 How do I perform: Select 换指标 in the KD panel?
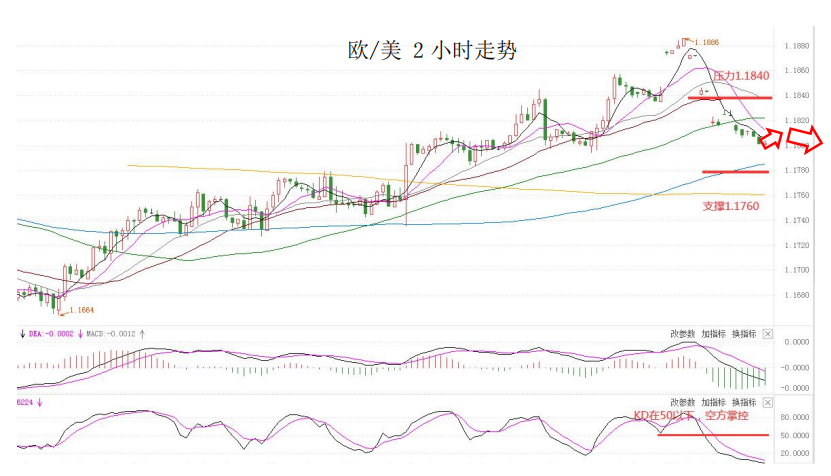click(744, 402)
